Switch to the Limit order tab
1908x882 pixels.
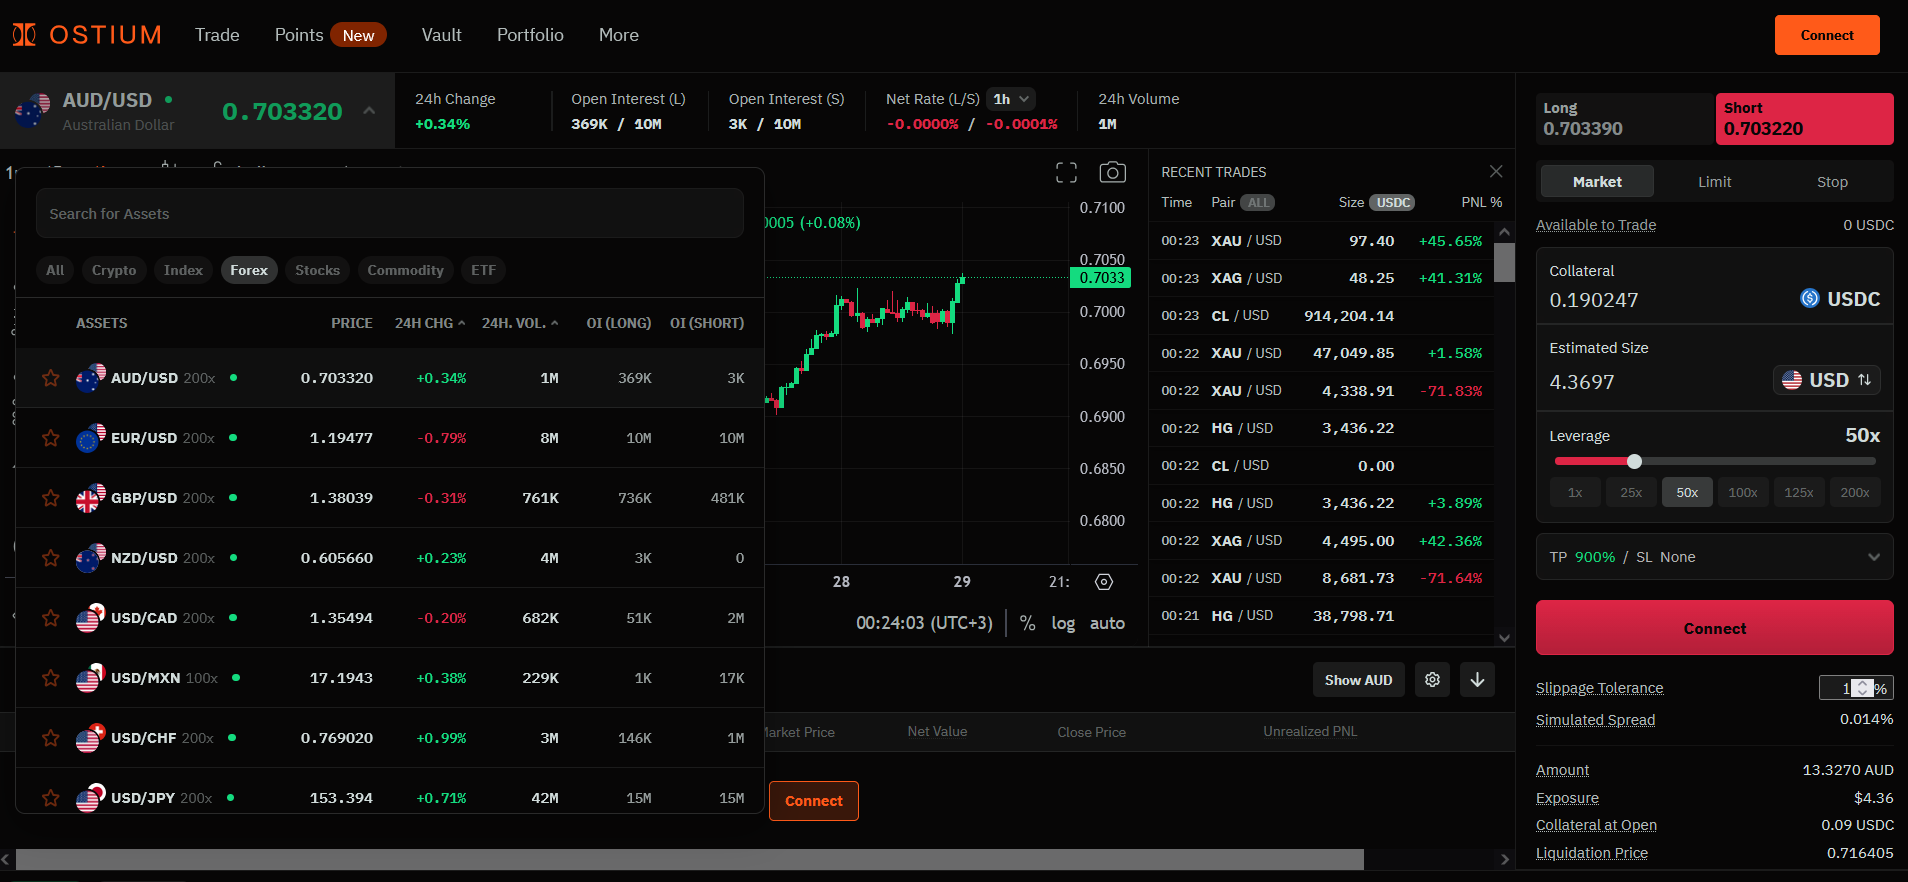tap(1714, 182)
